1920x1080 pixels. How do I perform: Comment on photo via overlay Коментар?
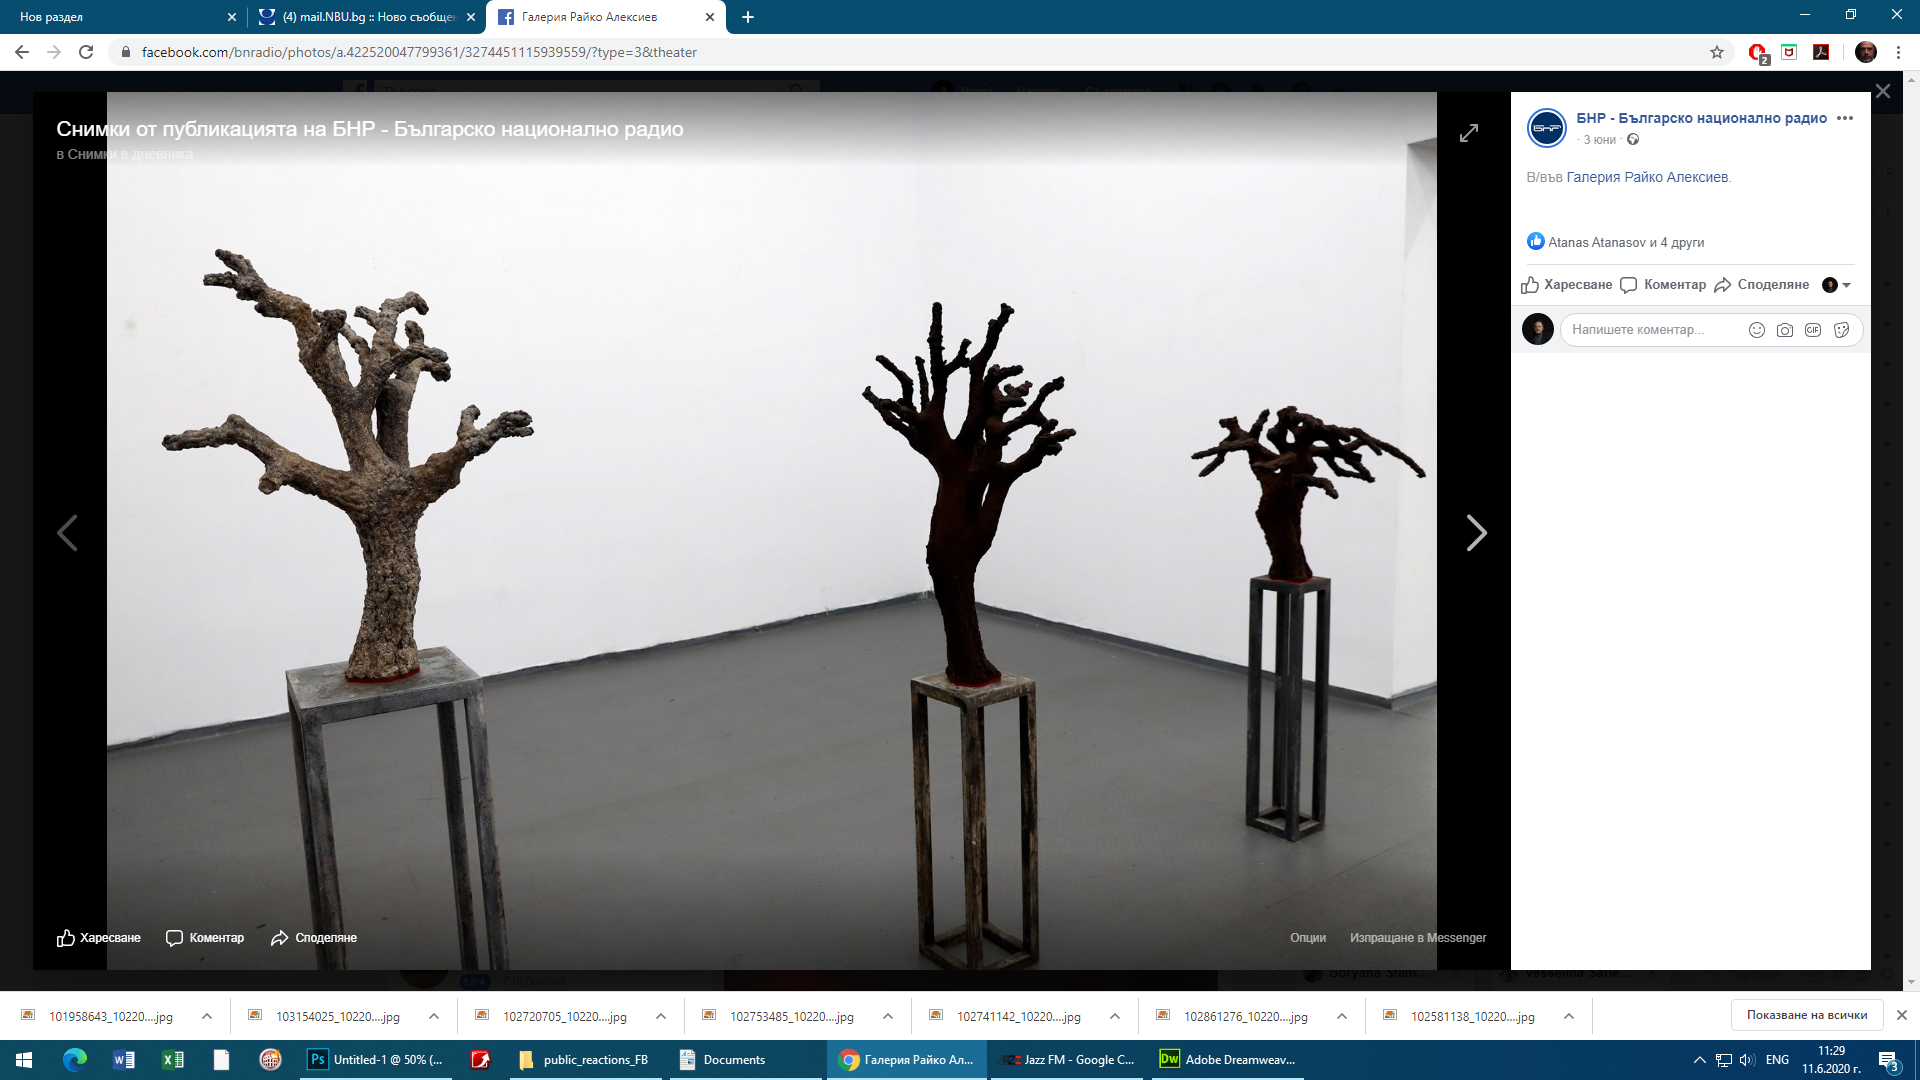205,938
